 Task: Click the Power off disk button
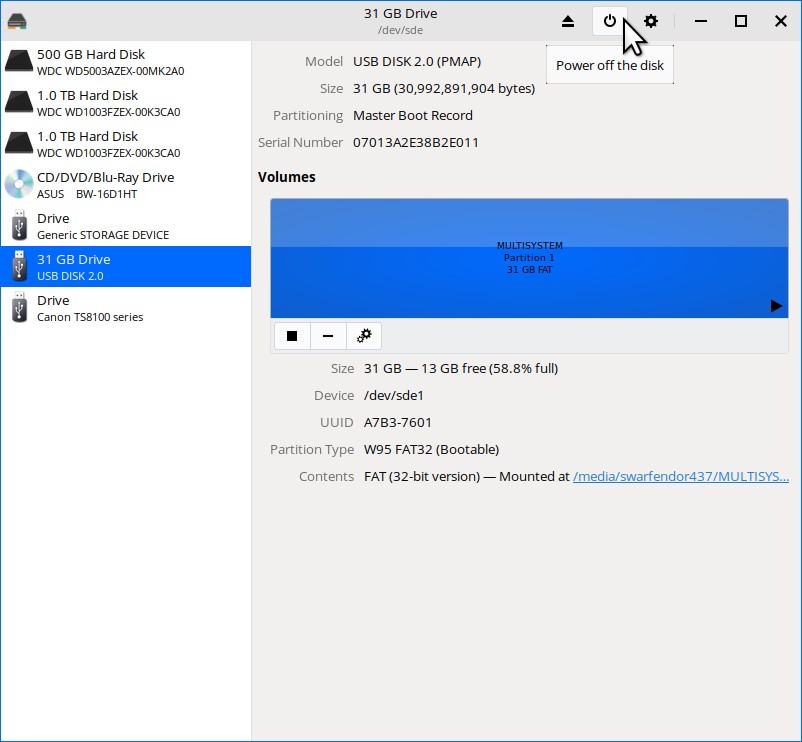tap(609, 21)
